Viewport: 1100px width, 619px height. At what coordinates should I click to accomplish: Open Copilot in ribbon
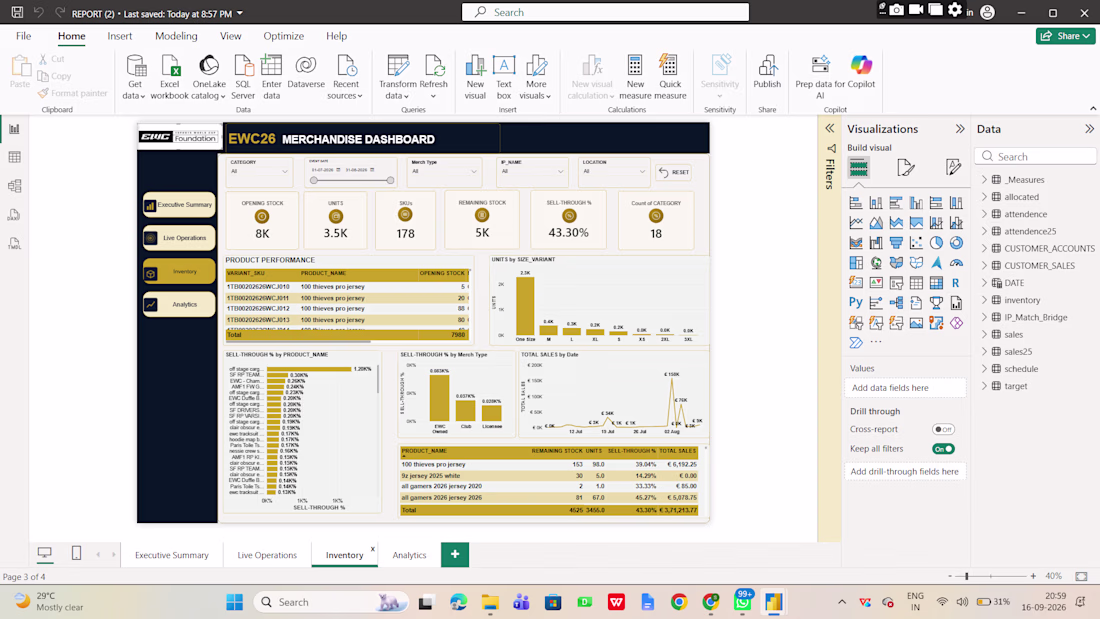[x=861, y=72]
